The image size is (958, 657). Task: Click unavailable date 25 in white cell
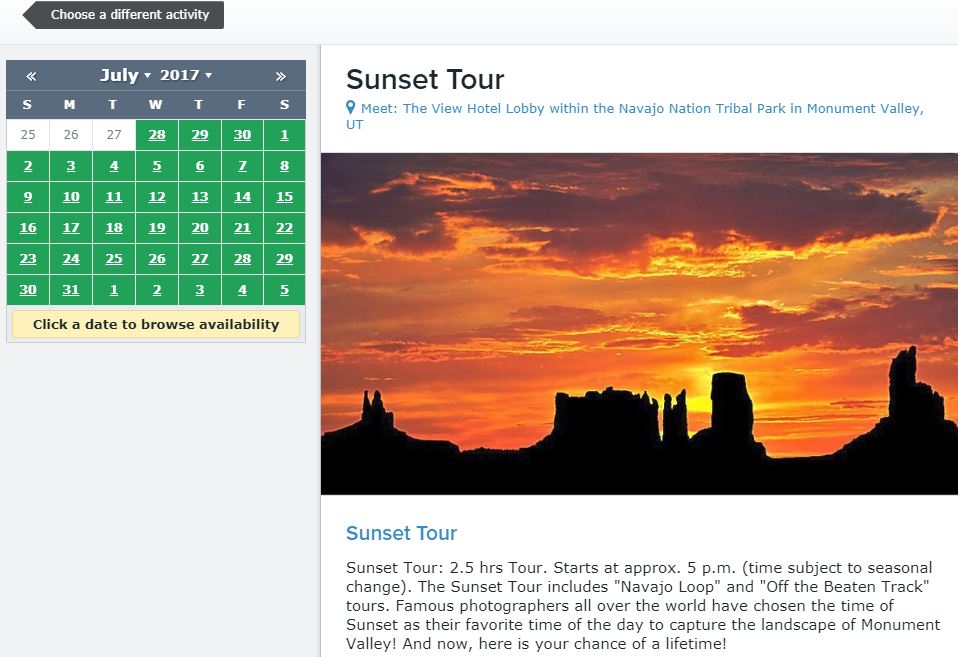28,135
